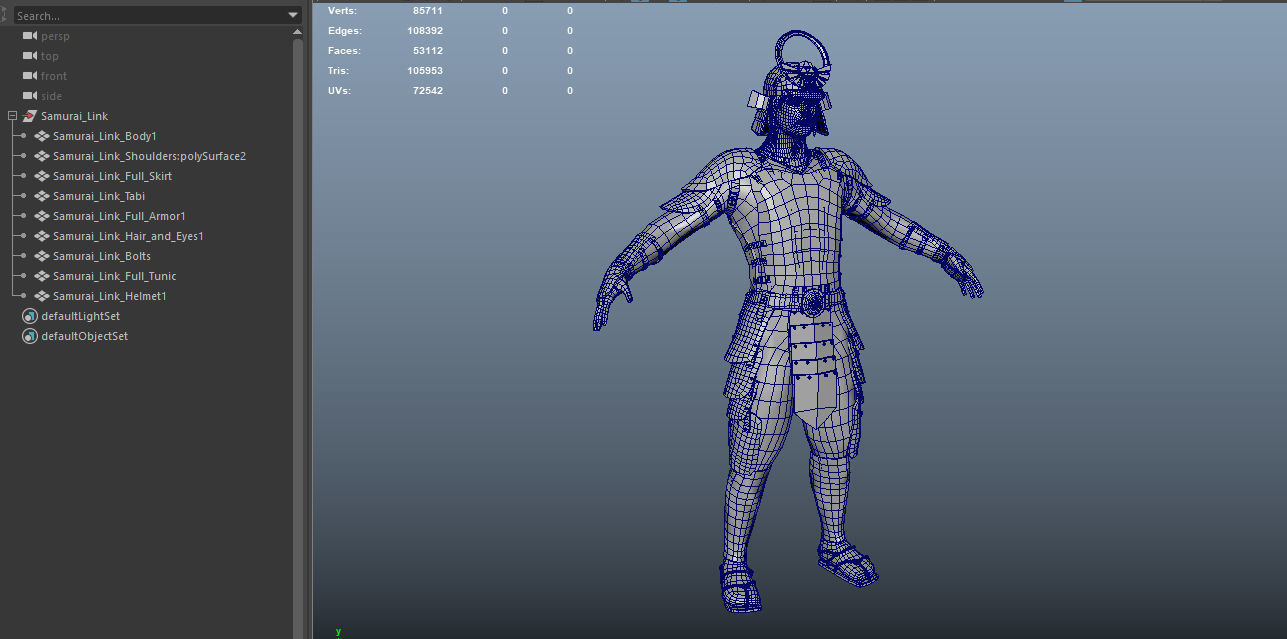Select the top camera entry

point(50,56)
